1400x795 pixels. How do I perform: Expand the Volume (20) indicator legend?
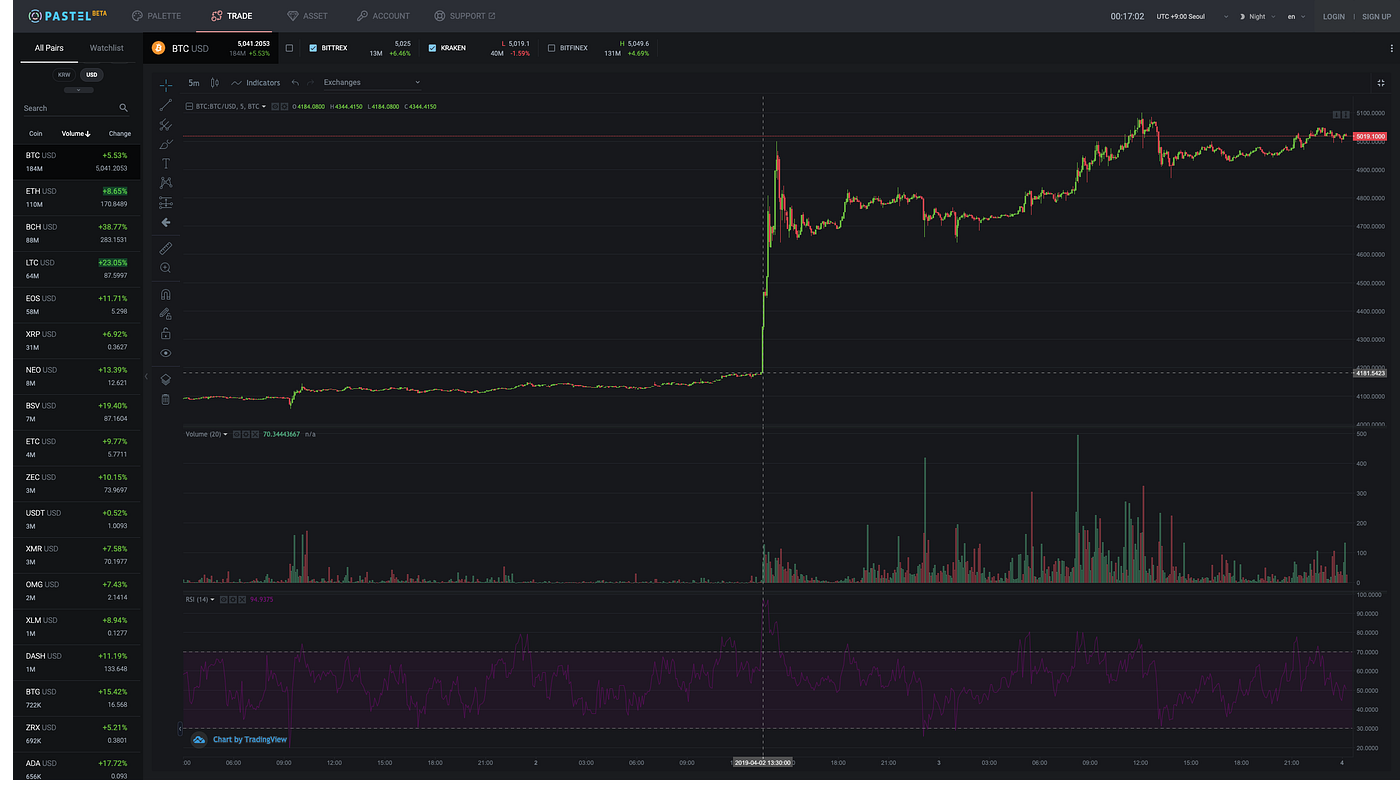(x=224, y=434)
